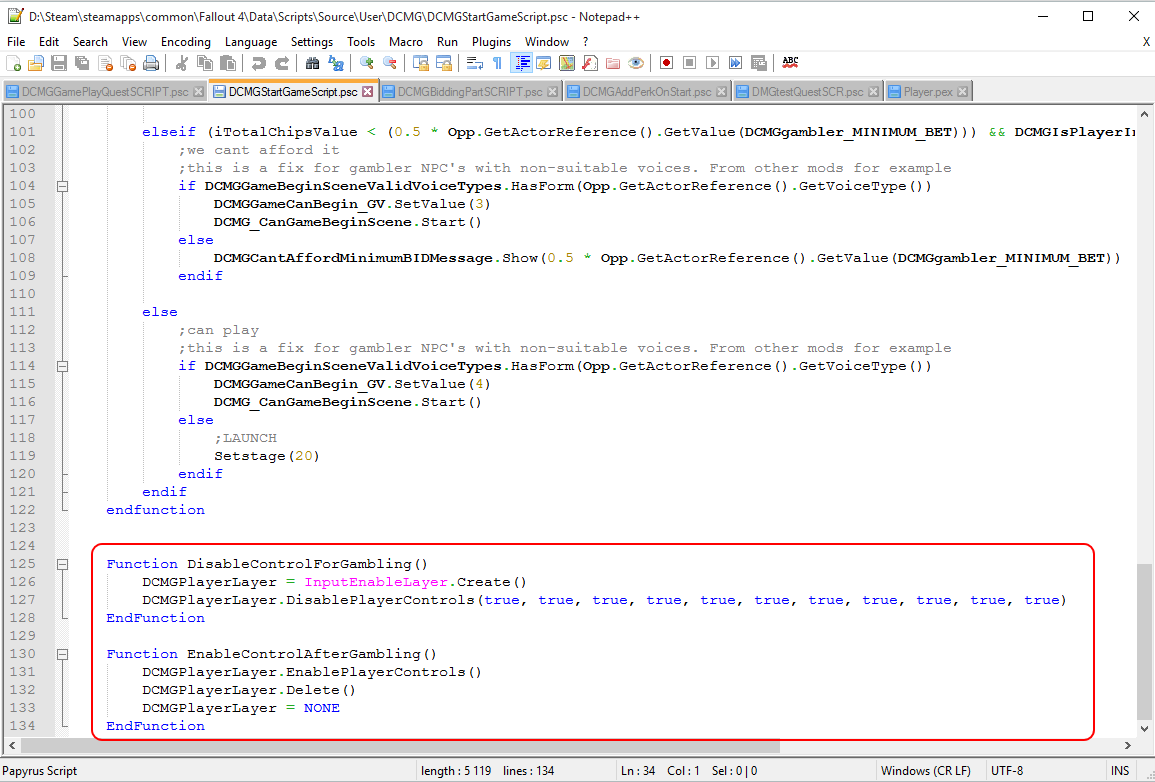Print the document using printer icon
This screenshot has height=782, width=1155.
tap(151, 63)
